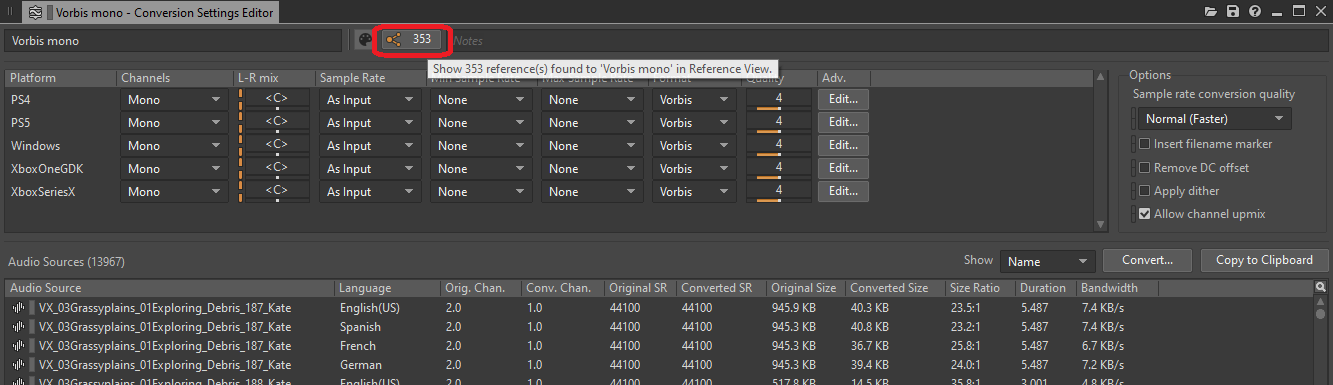Image resolution: width=1333 pixels, height=385 pixels.
Task: Click Edit... button for PS5
Action: [x=843, y=122]
